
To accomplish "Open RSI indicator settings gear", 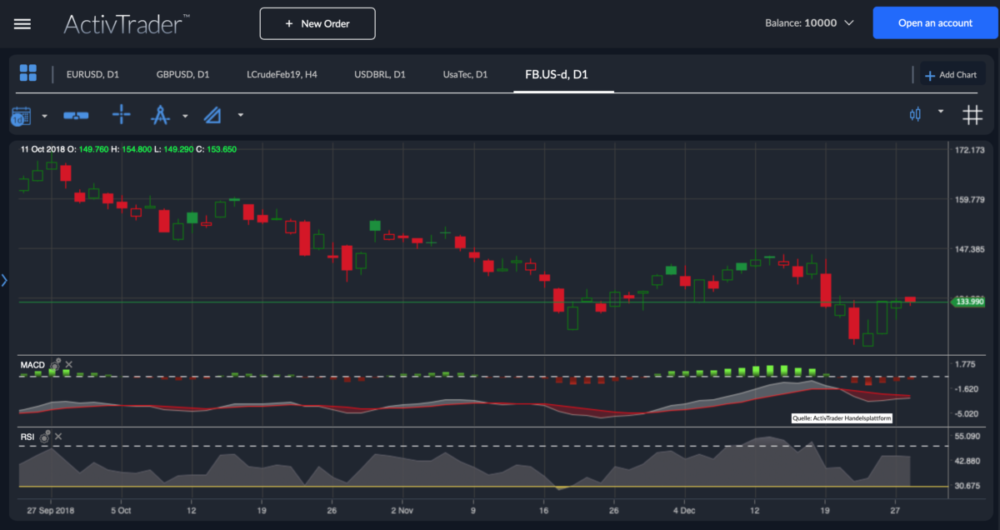I will tap(45, 436).
